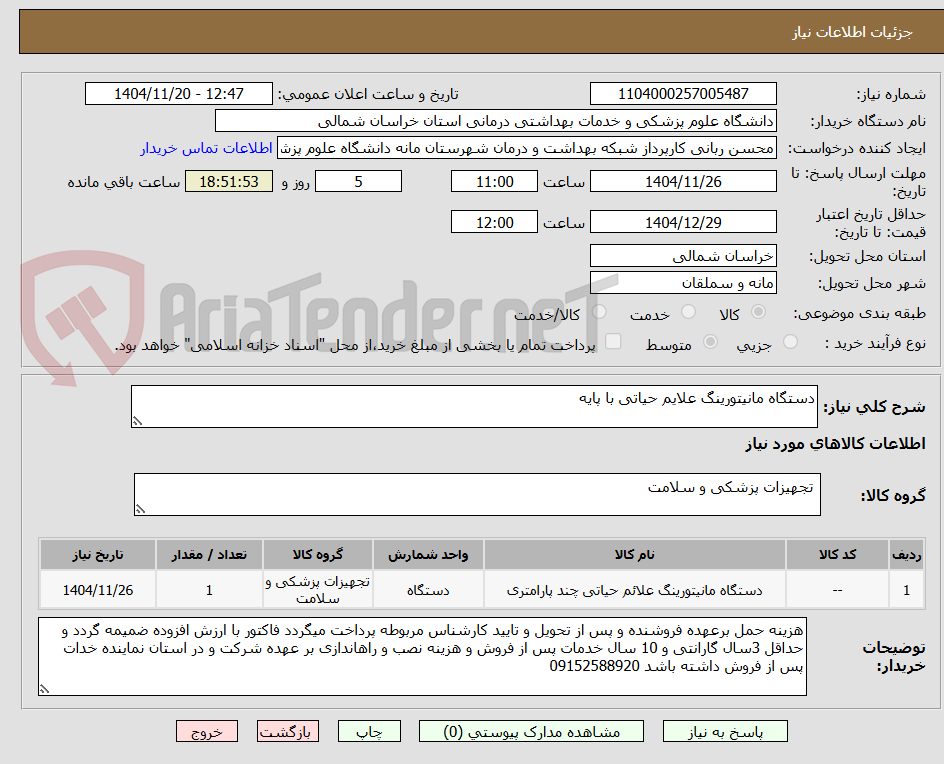Image resolution: width=944 pixels, height=764 pixels.
Task: Click the table cell تجهیزات پزشکی و سلامت
Action: tap(318, 590)
